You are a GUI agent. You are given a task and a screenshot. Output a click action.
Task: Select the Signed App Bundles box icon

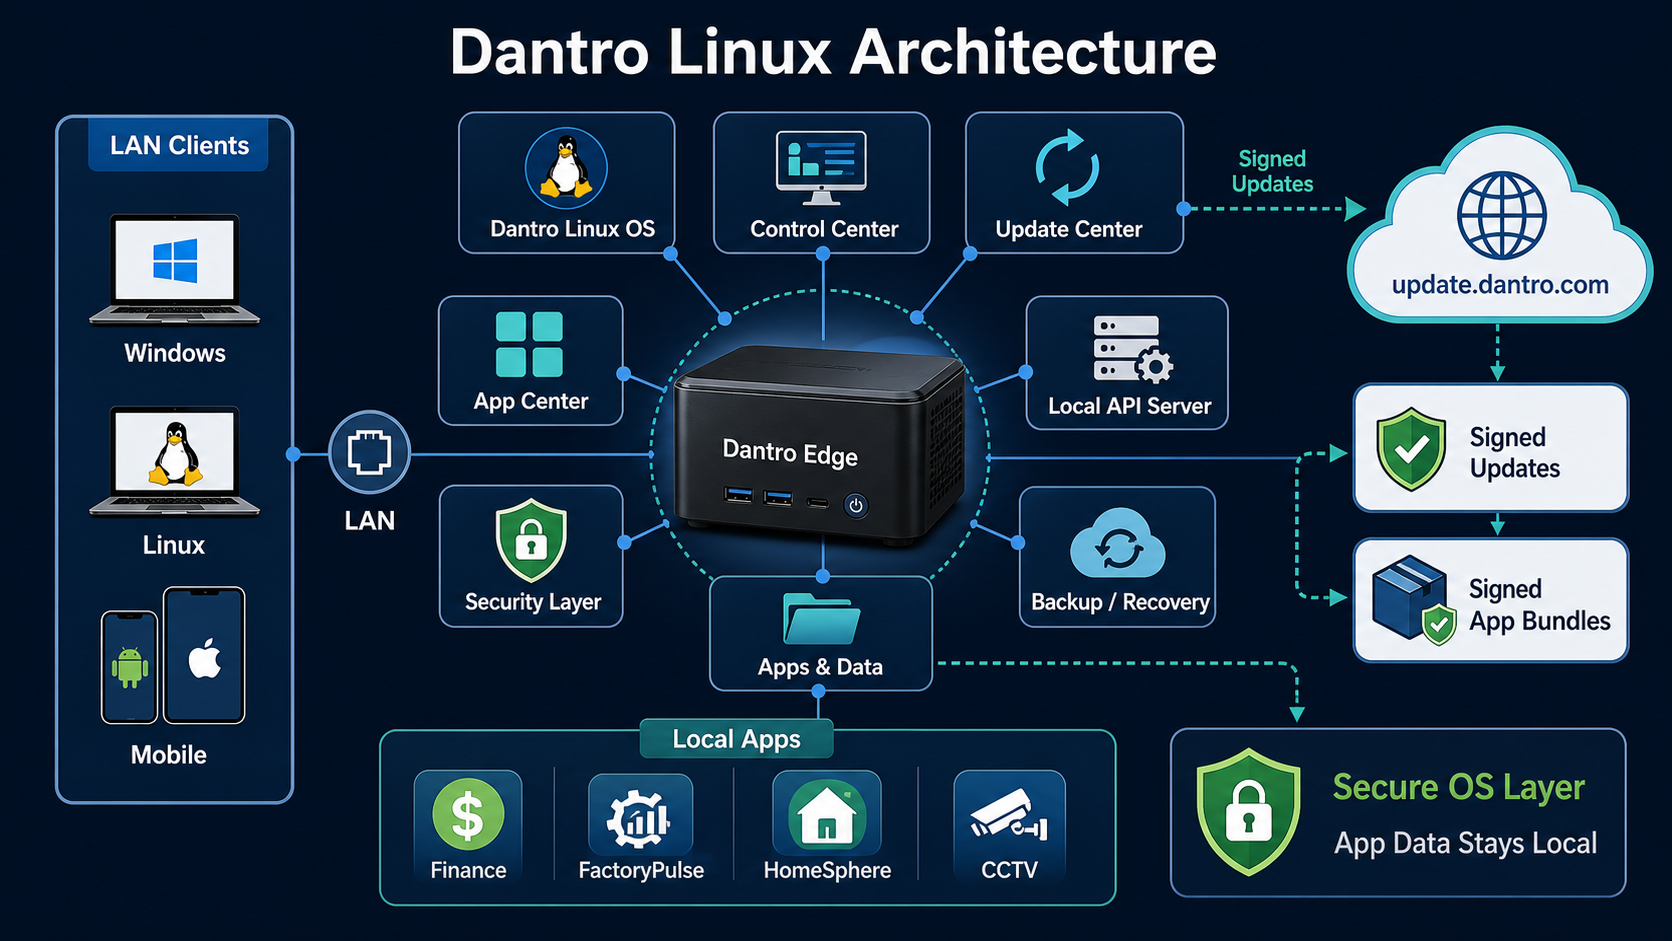click(x=1413, y=600)
